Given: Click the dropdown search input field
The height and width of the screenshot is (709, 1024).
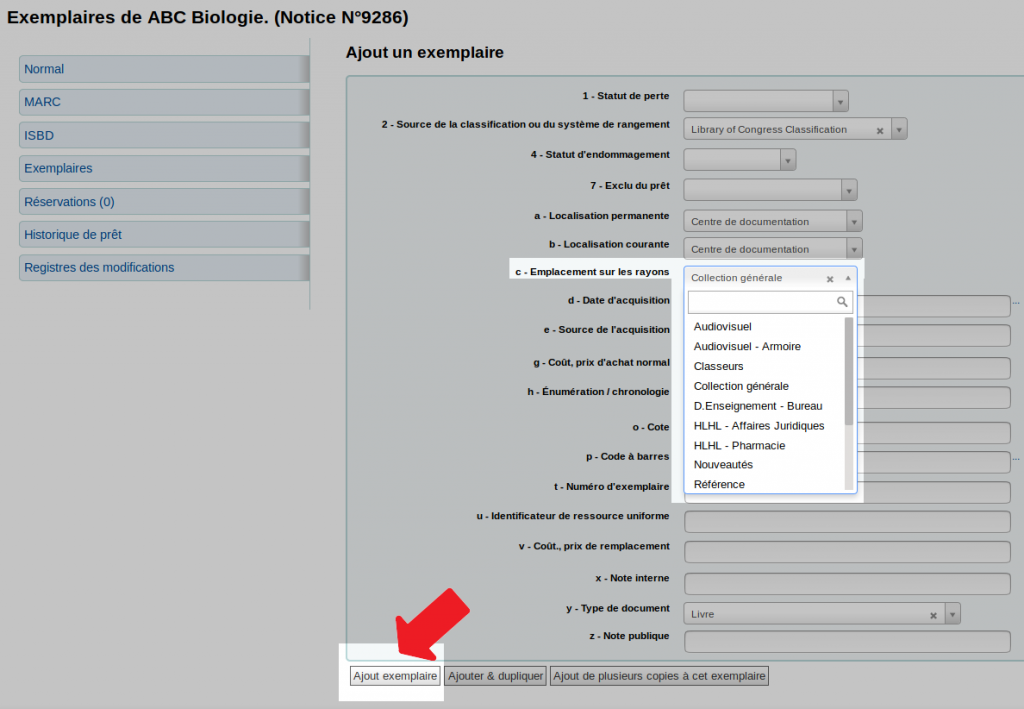Looking at the screenshot, I should click(x=770, y=302).
